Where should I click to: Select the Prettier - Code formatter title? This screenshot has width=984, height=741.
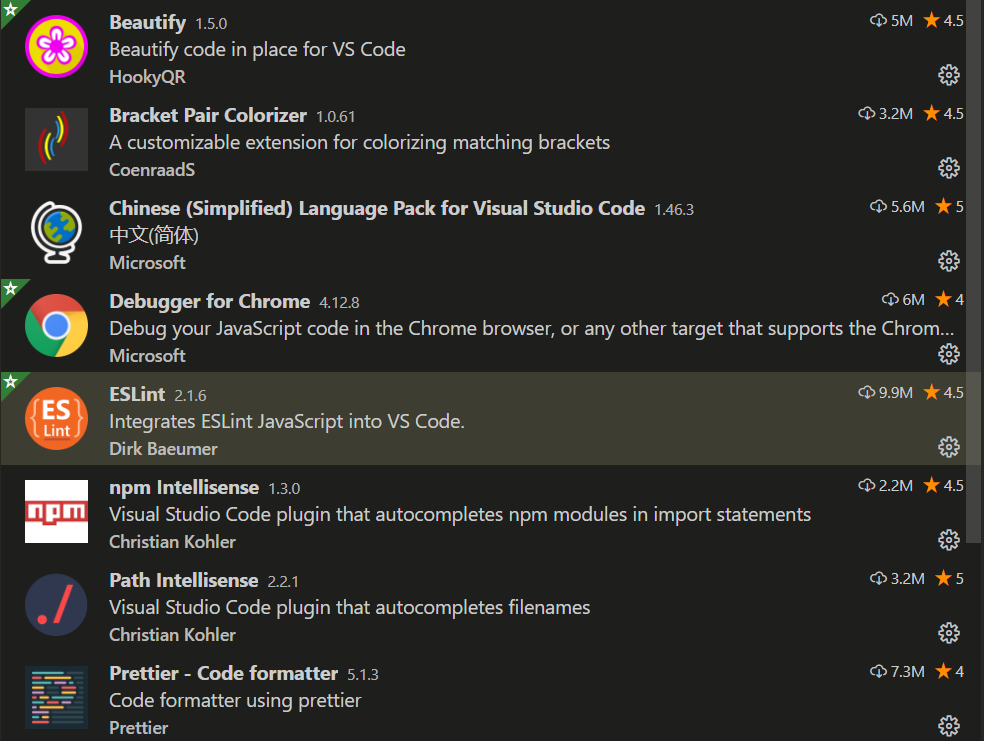pyautogui.click(x=223, y=673)
